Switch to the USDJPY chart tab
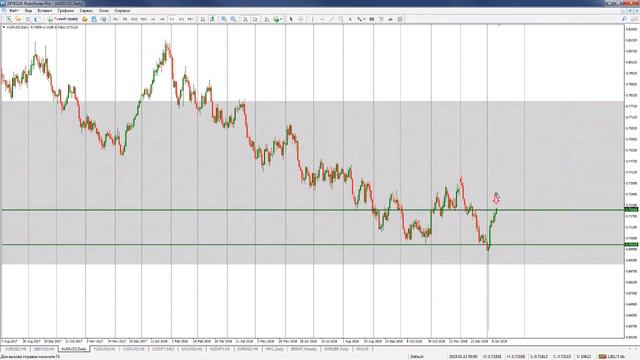The height and width of the screenshot is (360, 640). tap(163, 349)
